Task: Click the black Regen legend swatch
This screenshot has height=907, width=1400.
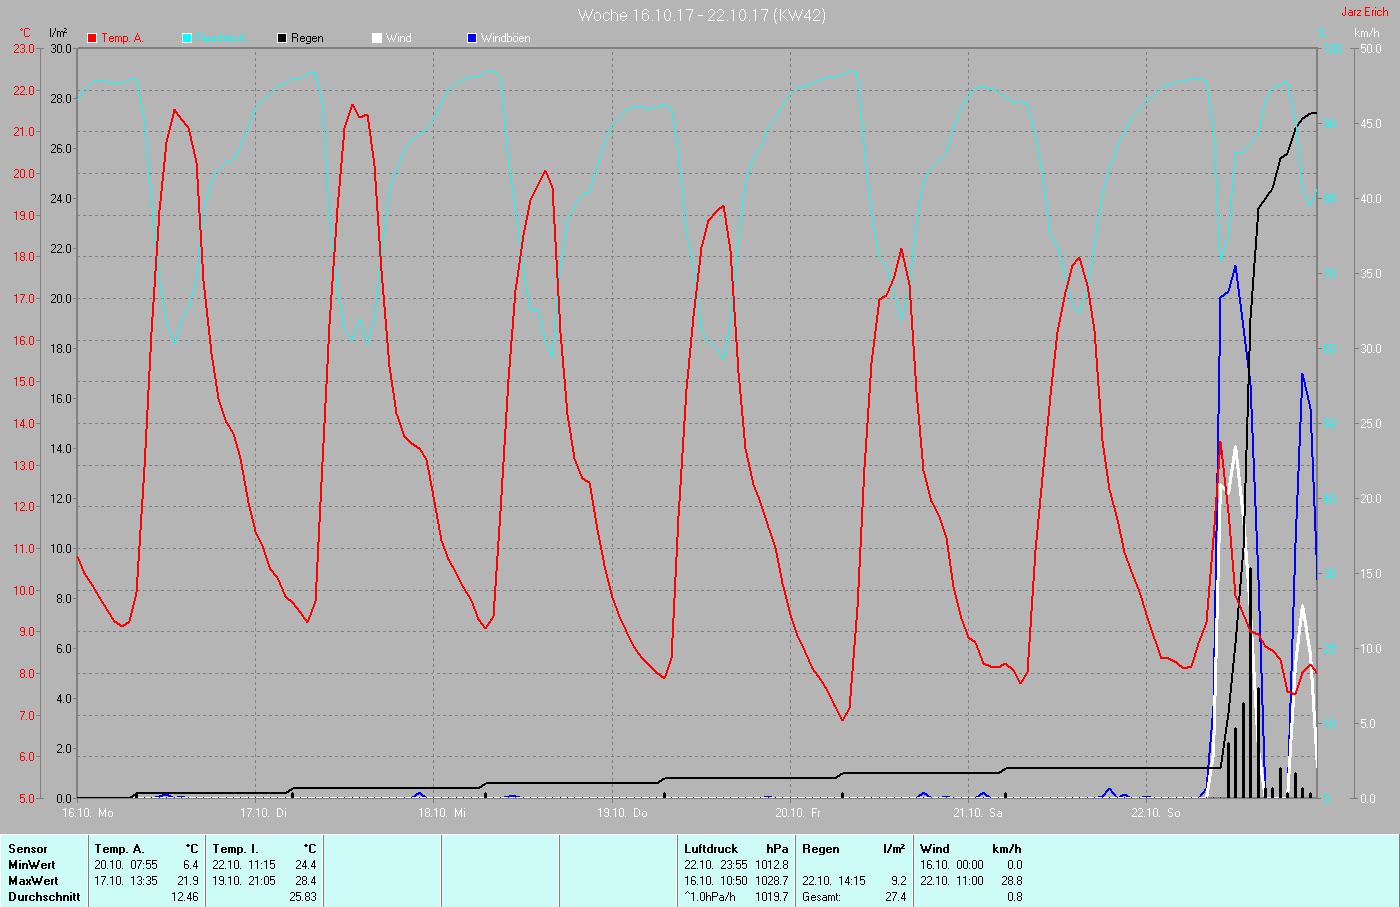Action: pos(282,38)
